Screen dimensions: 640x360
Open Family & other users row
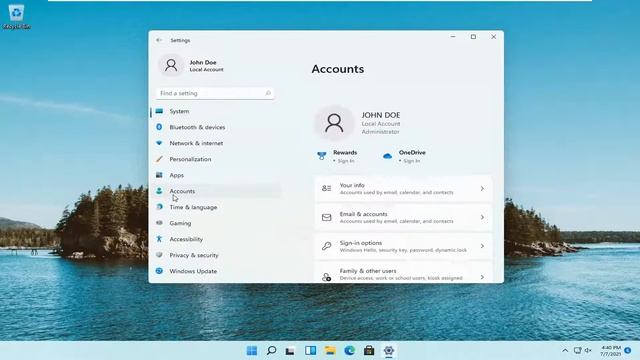pos(403,272)
